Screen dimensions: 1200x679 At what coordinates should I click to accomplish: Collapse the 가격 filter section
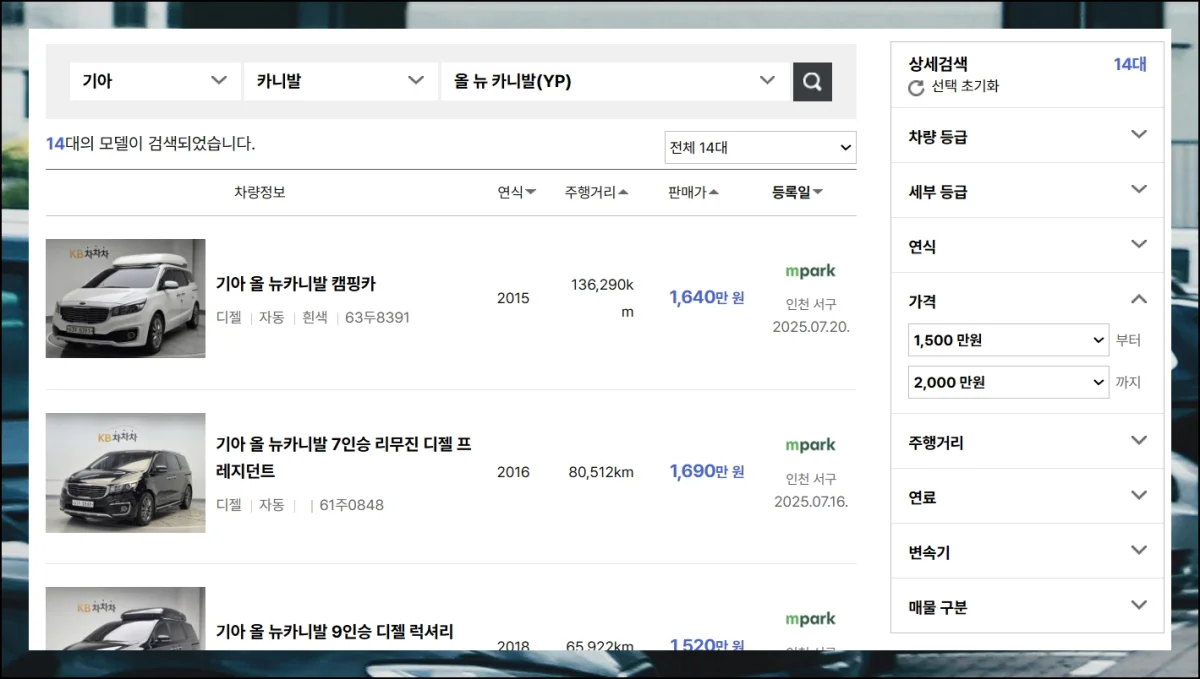tap(1027, 300)
